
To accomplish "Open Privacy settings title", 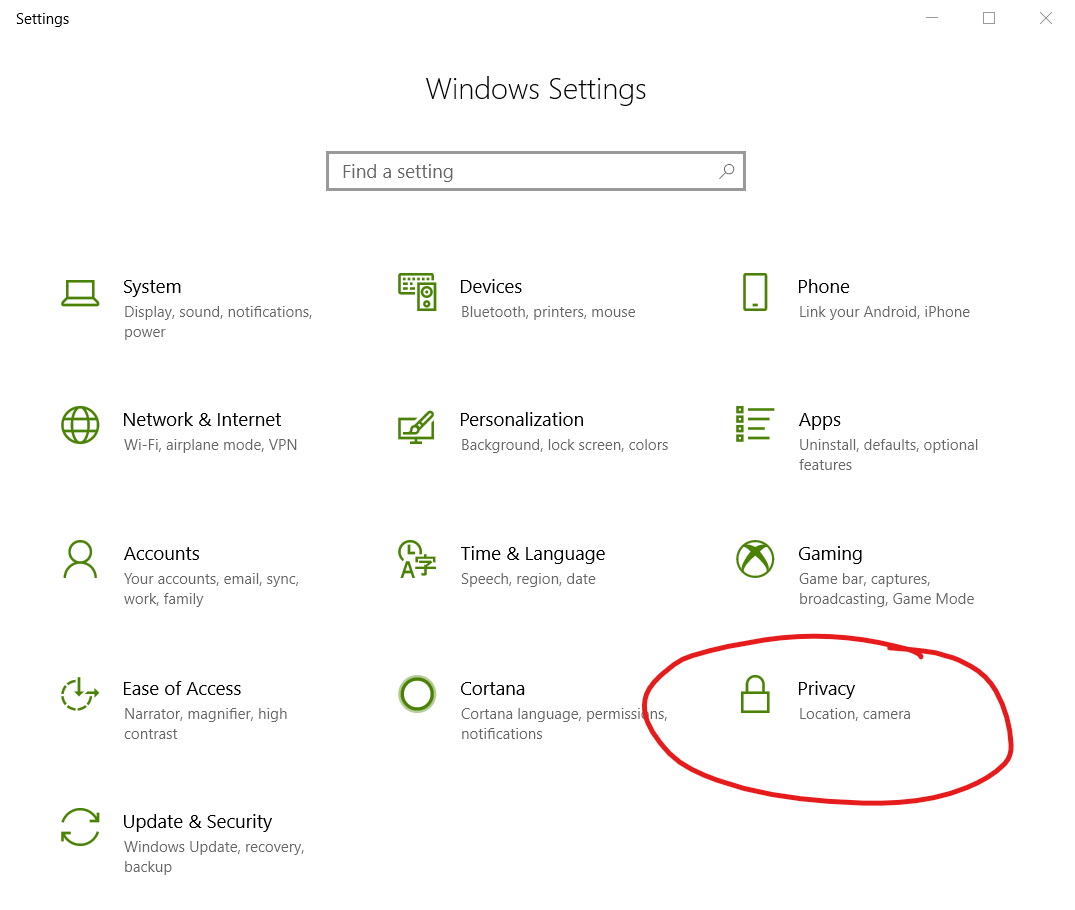I will click(826, 689).
